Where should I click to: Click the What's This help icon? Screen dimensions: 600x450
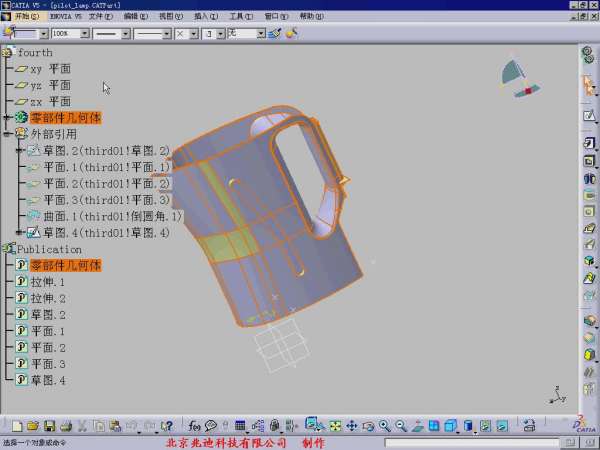167,426
